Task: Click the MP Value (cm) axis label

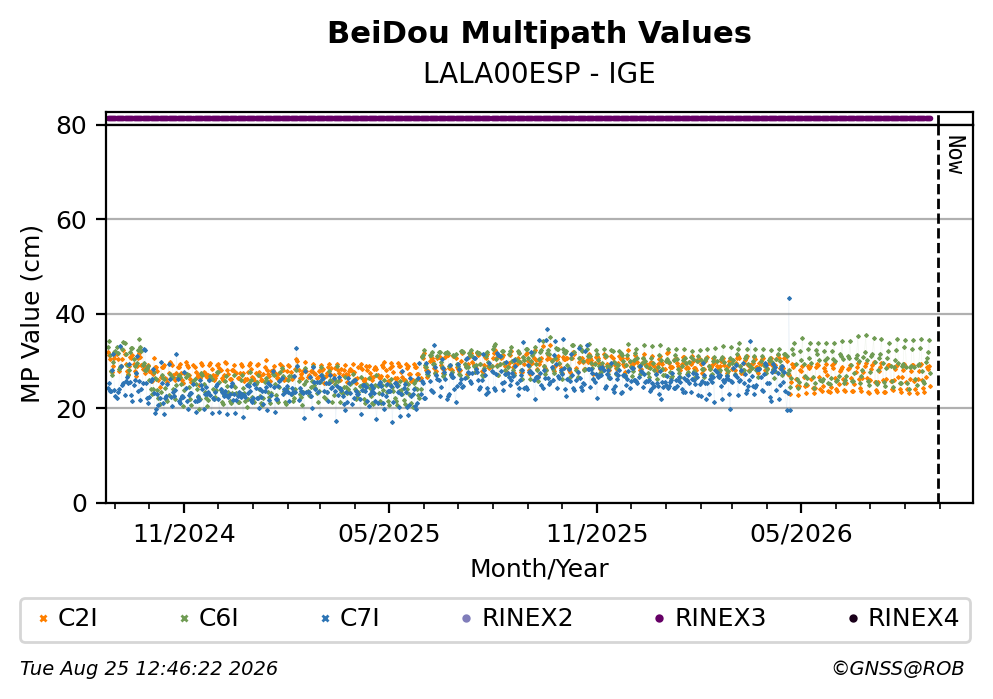Action: [x=30, y=315]
